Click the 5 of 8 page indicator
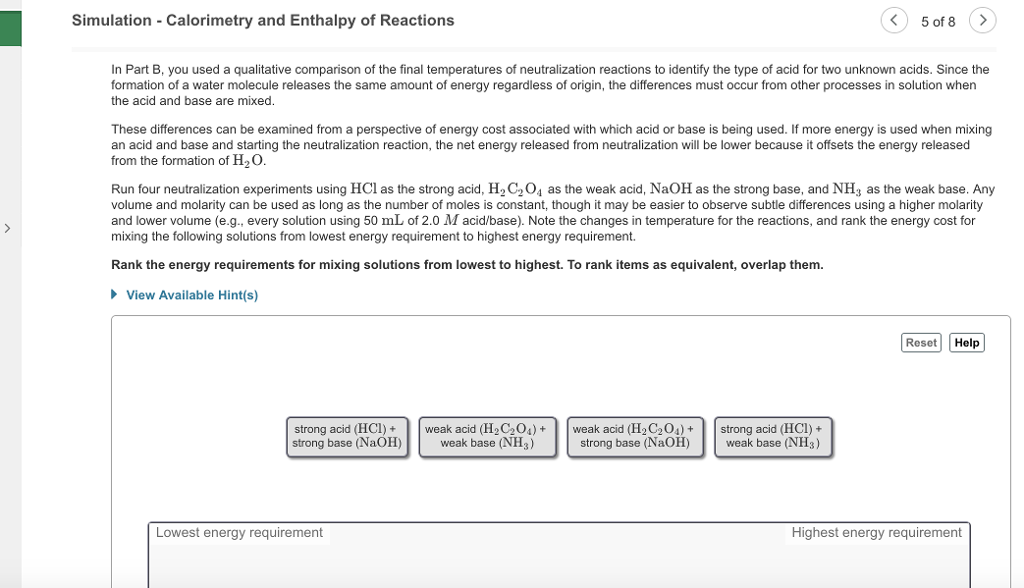 938,19
